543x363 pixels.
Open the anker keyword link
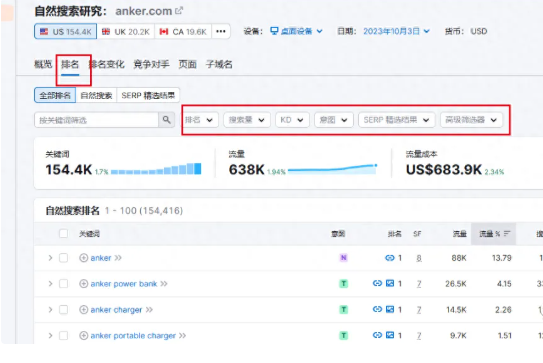coord(101,258)
